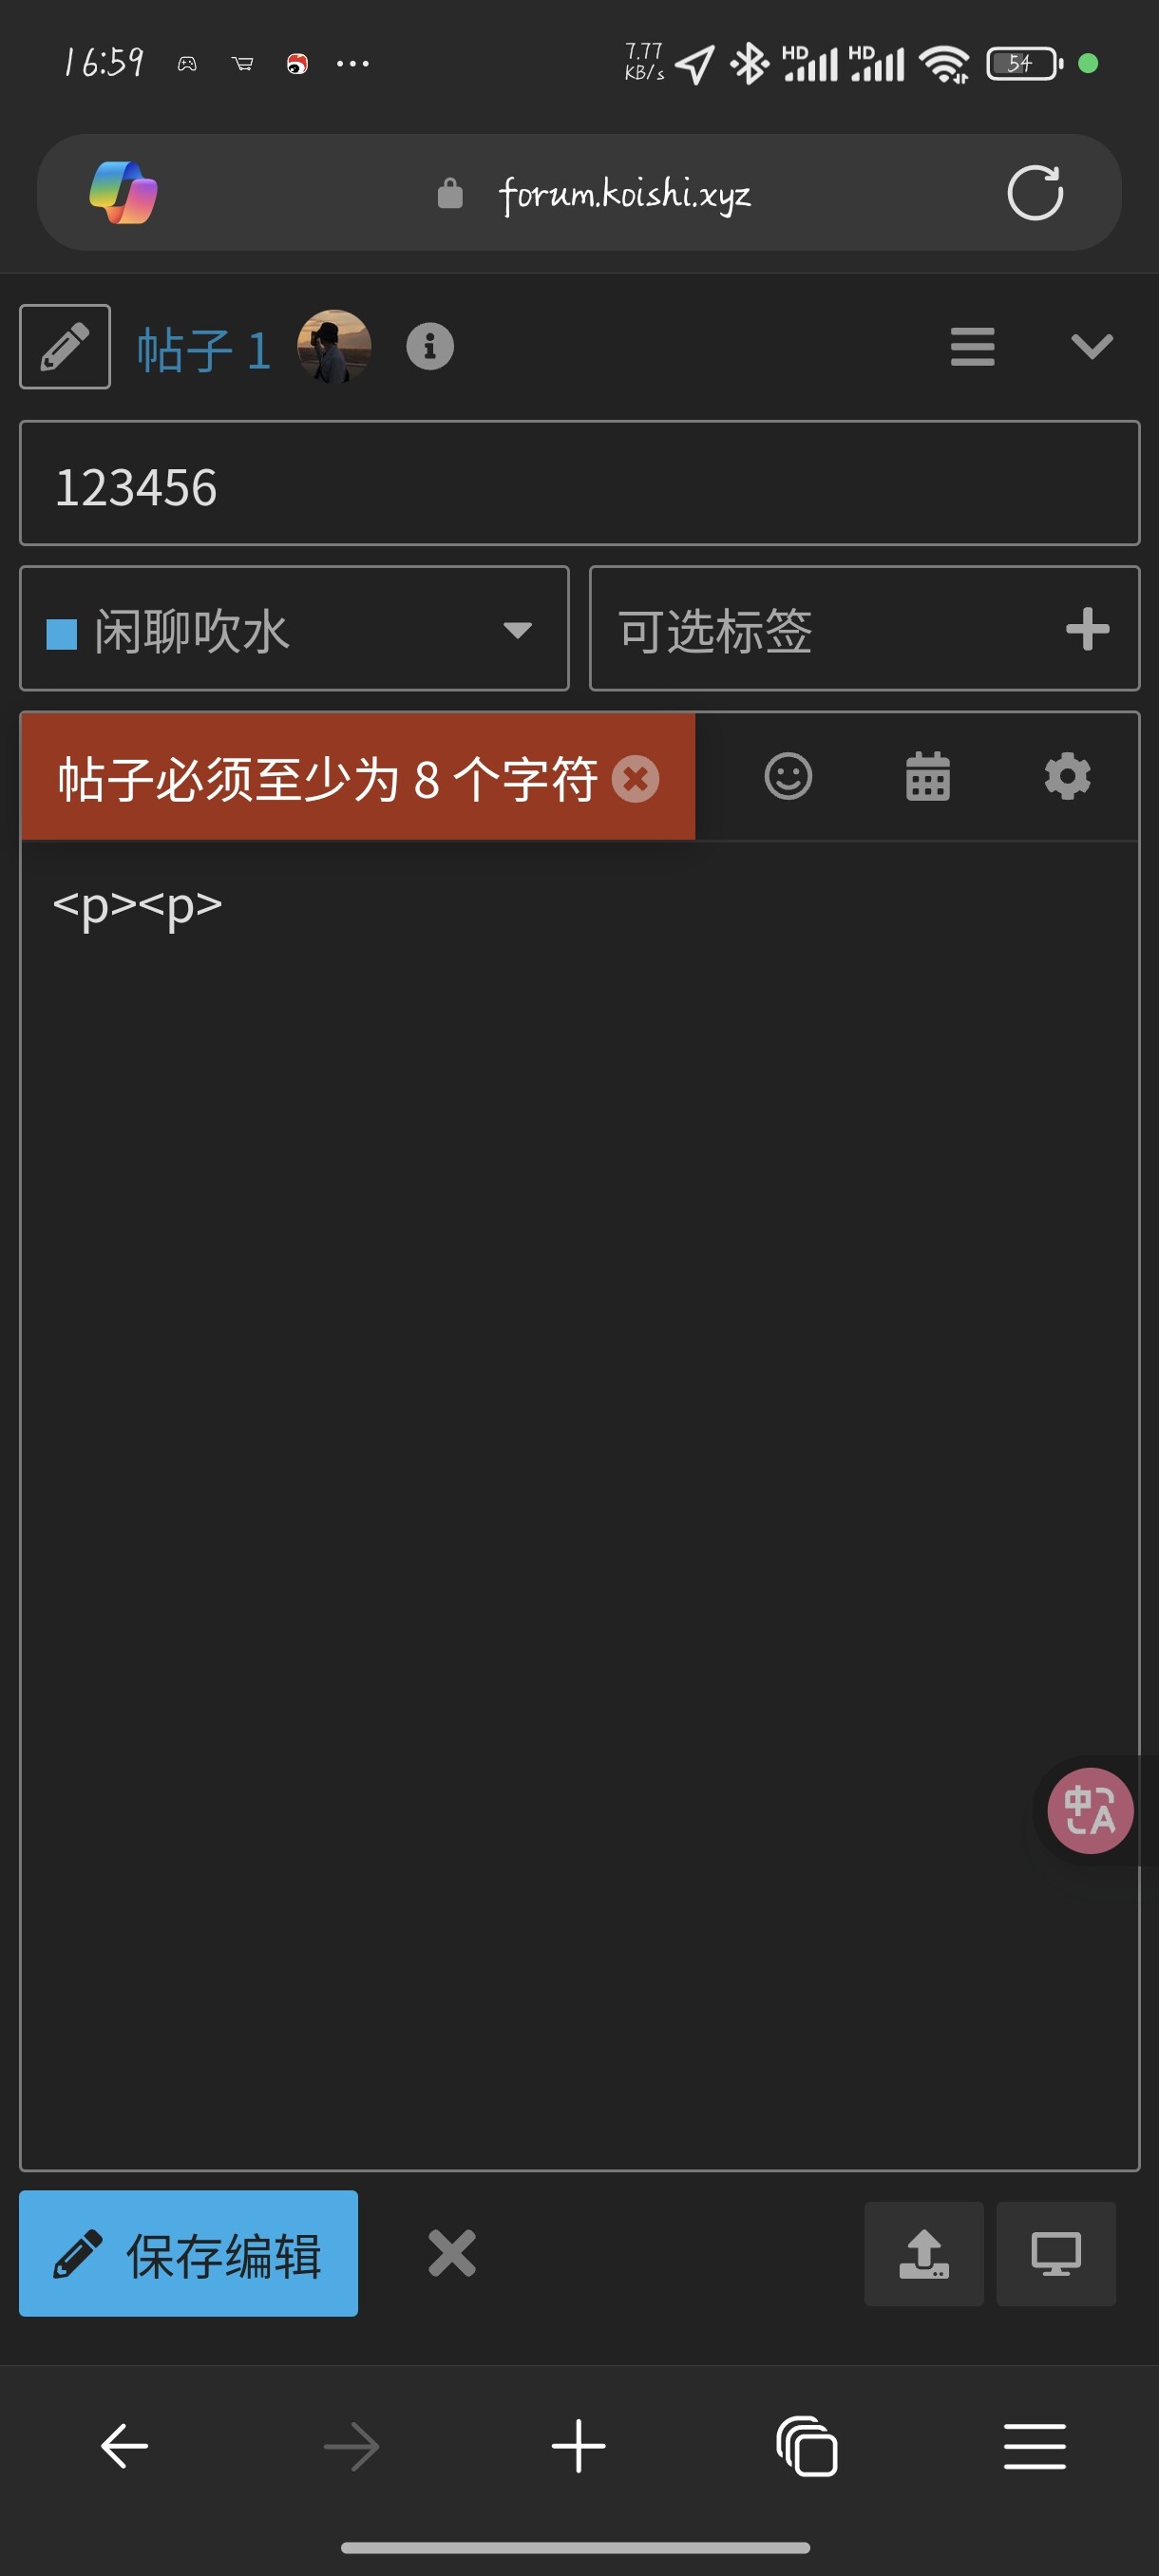The width and height of the screenshot is (1159, 2576).
Task: Open the info circle icon
Action: tap(430, 346)
